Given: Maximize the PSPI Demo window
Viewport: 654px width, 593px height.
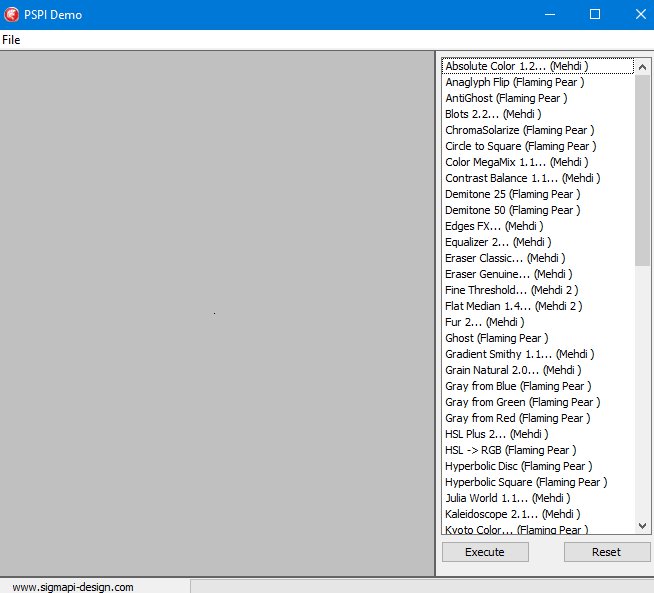Looking at the screenshot, I should click(595, 15).
